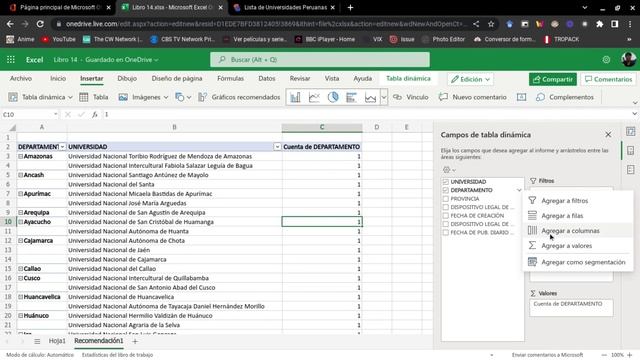Open the Name Box dropdown arrow
The height and width of the screenshot is (360, 640).
tap(56, 115)
